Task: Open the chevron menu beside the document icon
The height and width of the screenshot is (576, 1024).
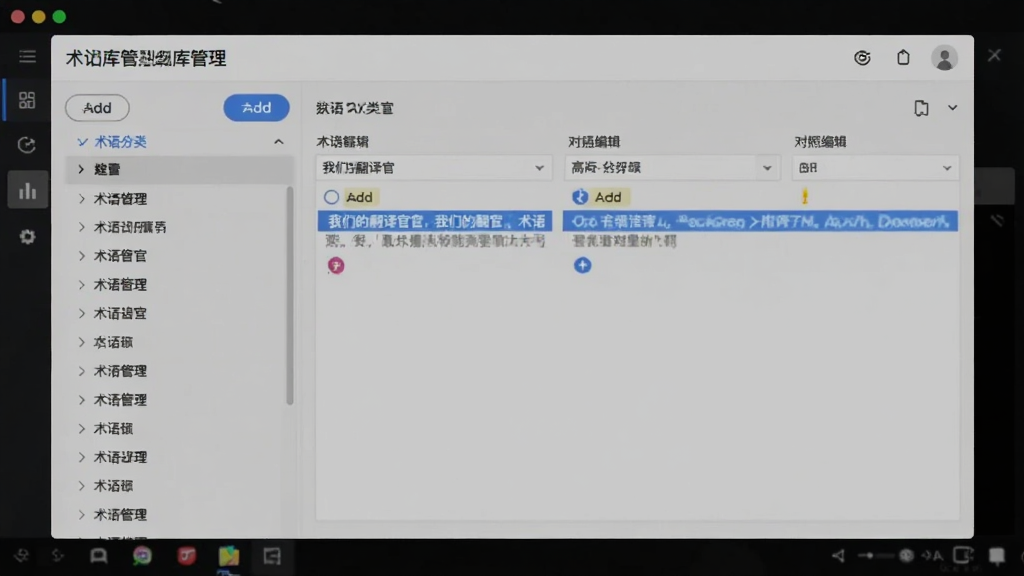Action: [953, 108]
